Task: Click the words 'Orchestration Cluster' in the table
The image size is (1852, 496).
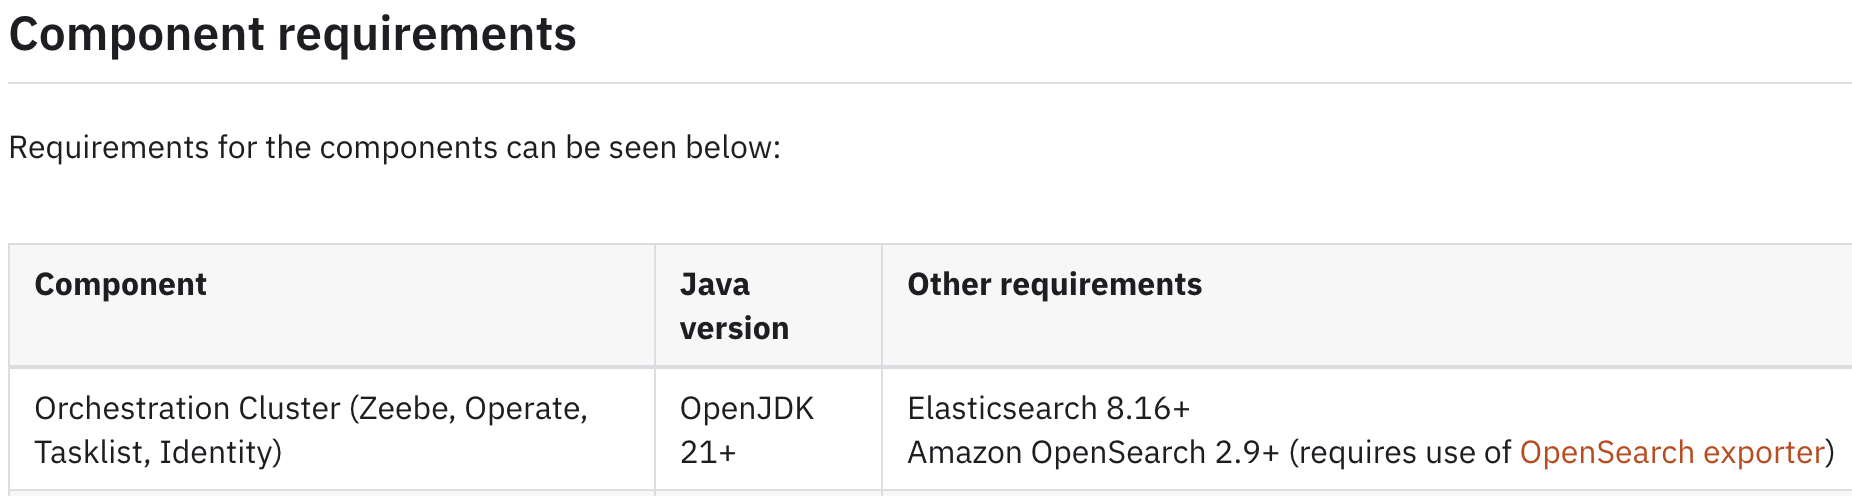Action: click(x=187, y=408)
